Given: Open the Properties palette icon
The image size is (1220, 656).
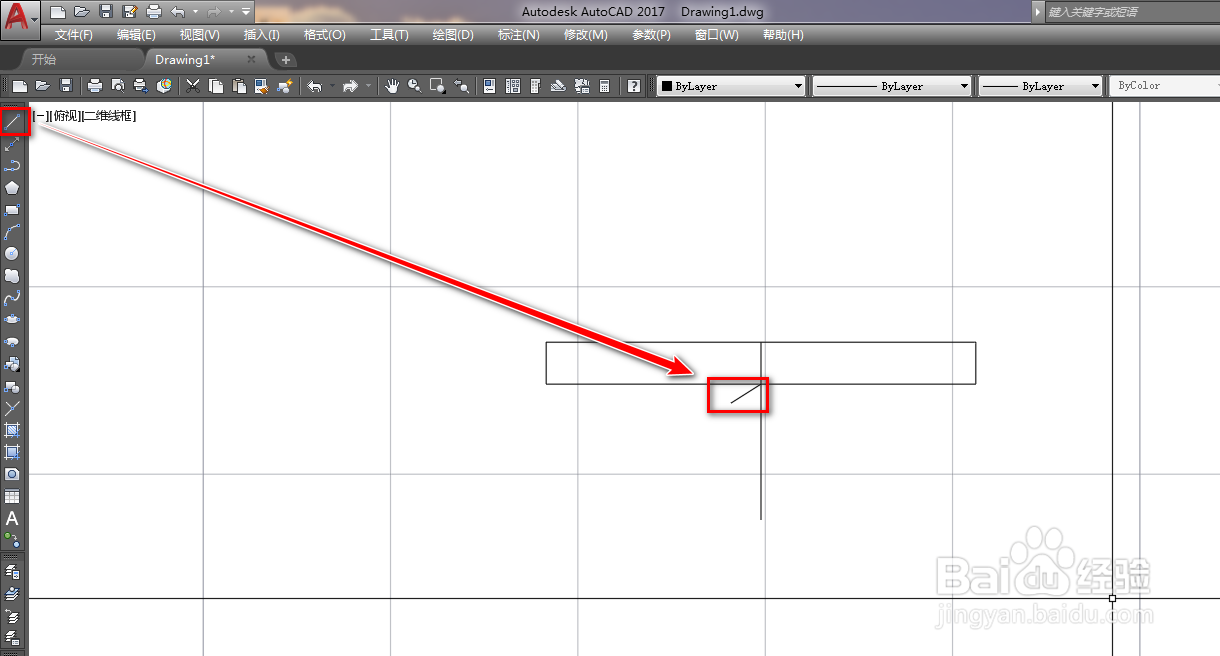Looking at the screenshot, I should (x=489, y=86).
